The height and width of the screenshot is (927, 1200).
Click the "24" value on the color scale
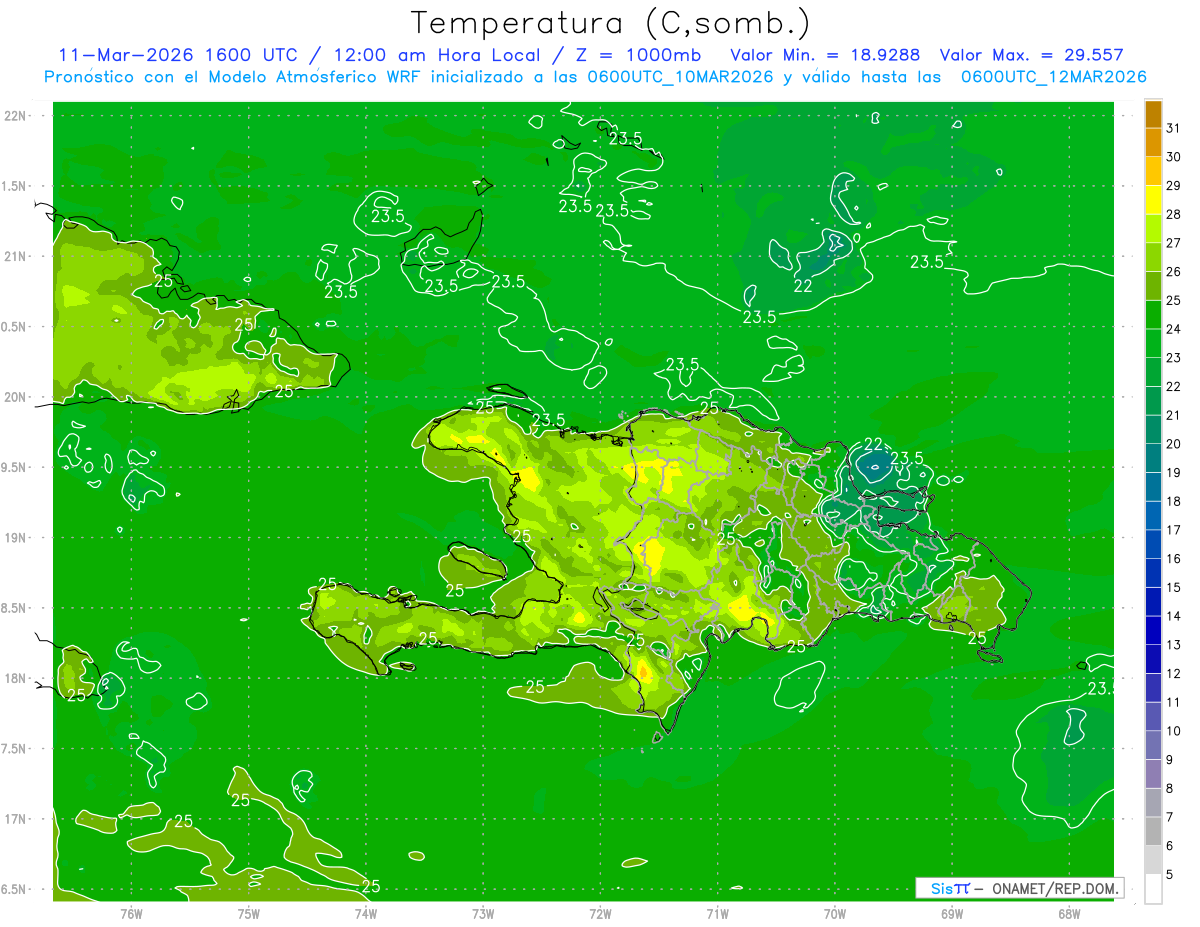(x=1174, y=329)
